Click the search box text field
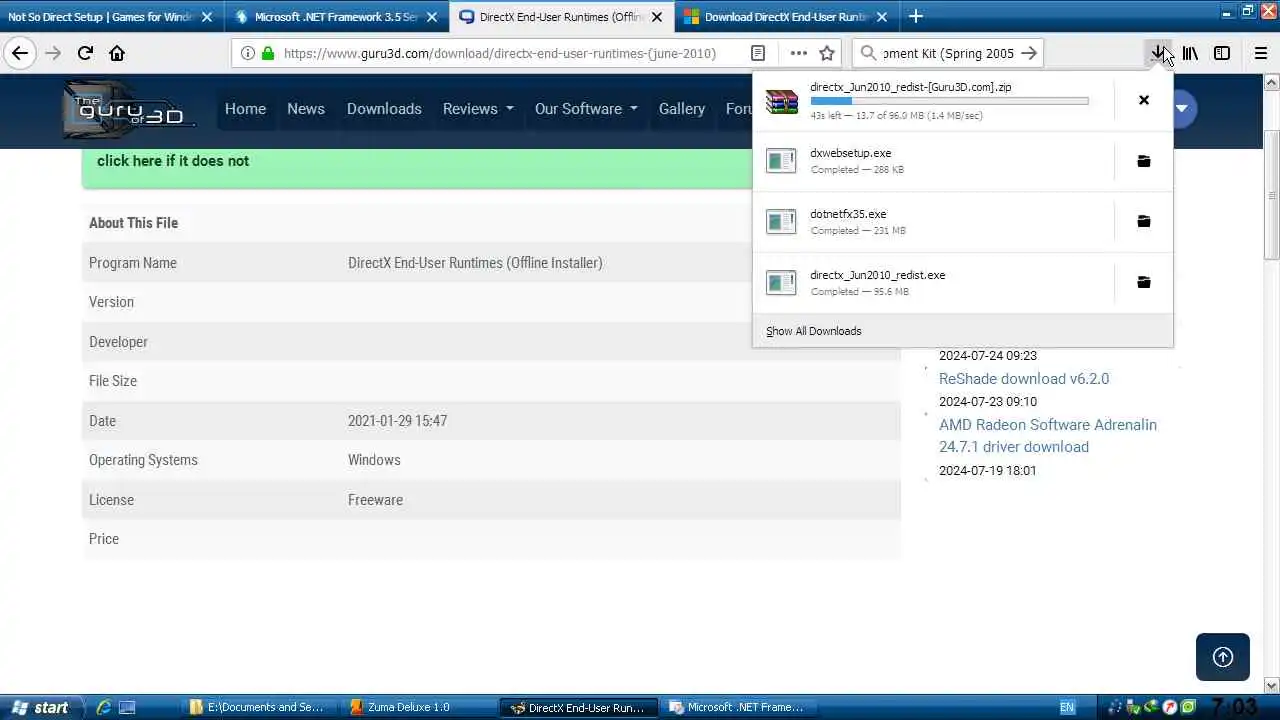1280x720 pixels. click(x=947, y=53)
